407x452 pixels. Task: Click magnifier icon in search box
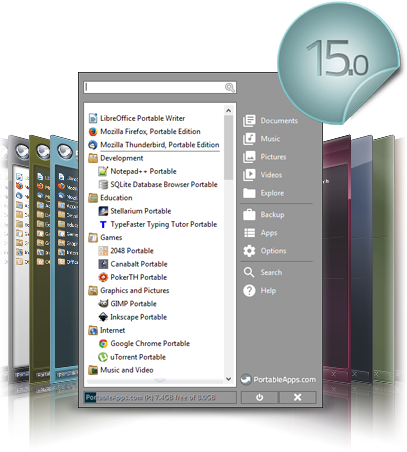pos(230,88)
